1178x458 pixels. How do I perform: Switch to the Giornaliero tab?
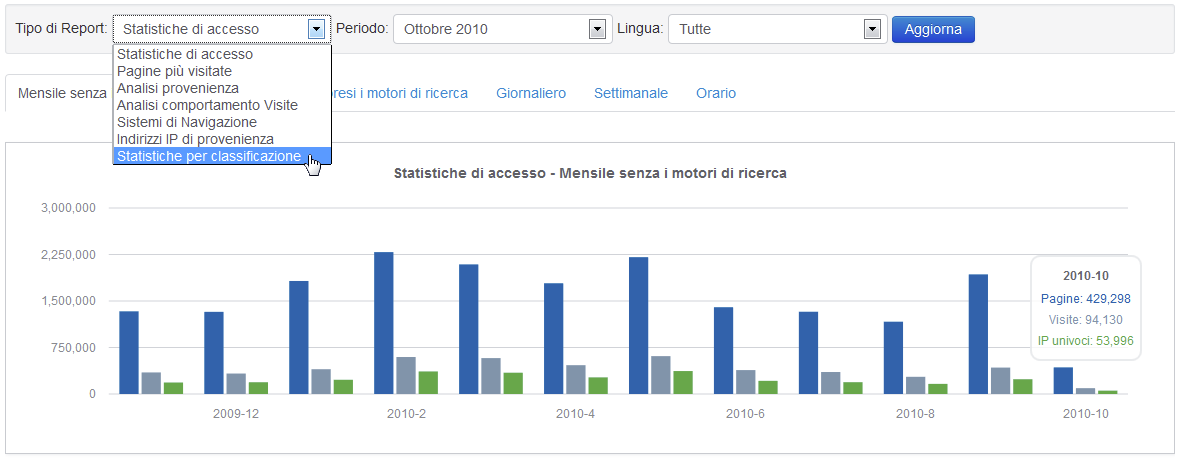(x=531, y=93)
